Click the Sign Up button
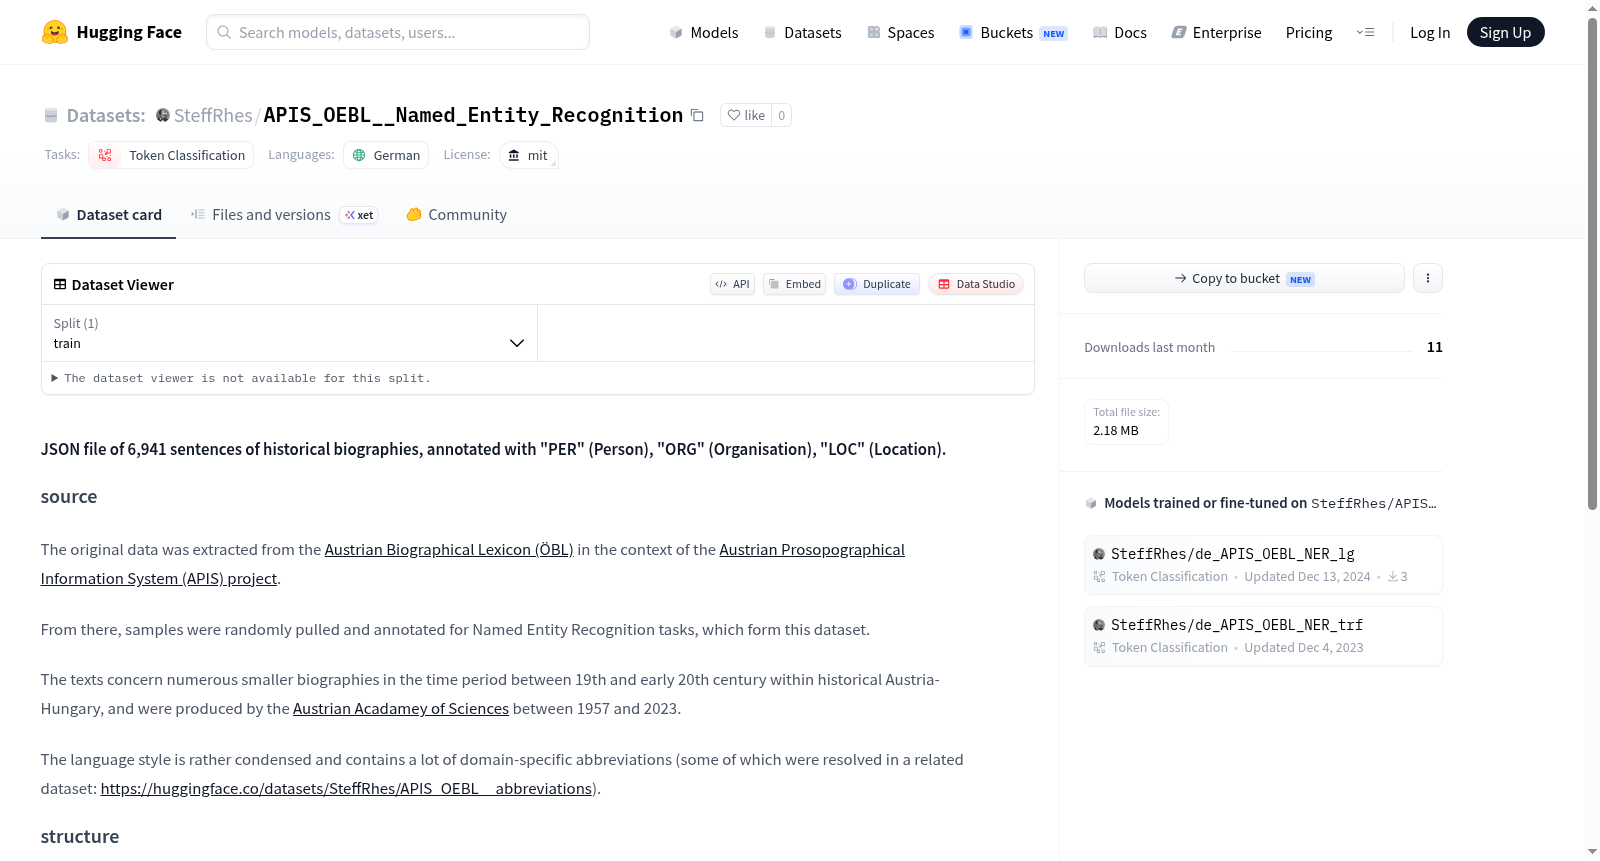This screenshot has width=1600, height=861. coord(1505,32)
